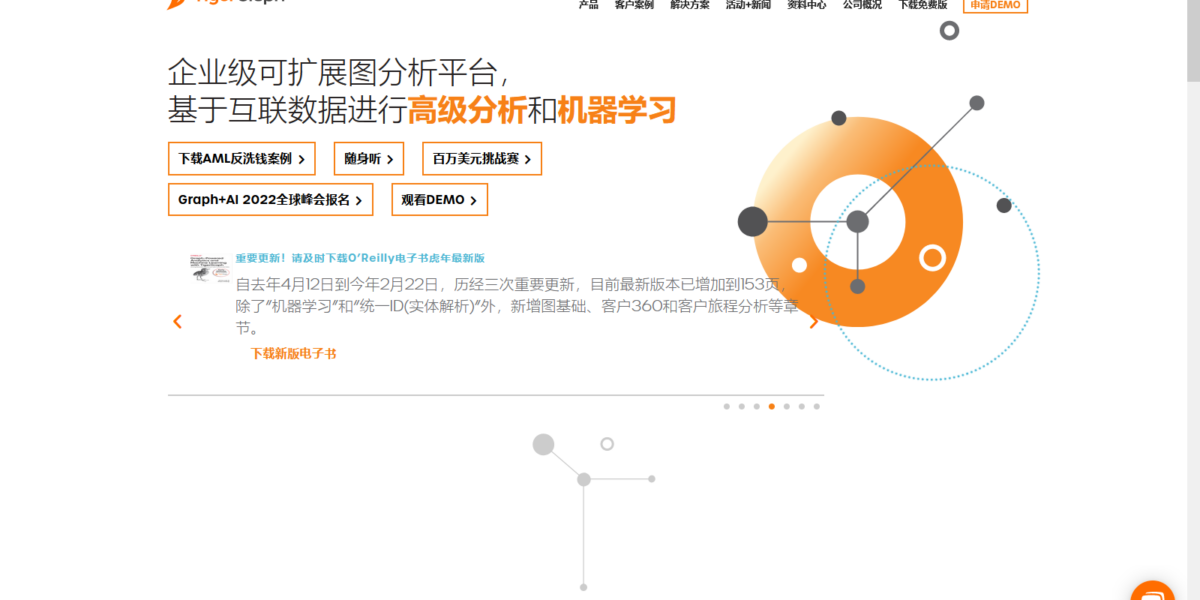Click the right carousel arrow
This screenshot has width=1200, height=600.
pyautogui.click(x=813, y=321)
